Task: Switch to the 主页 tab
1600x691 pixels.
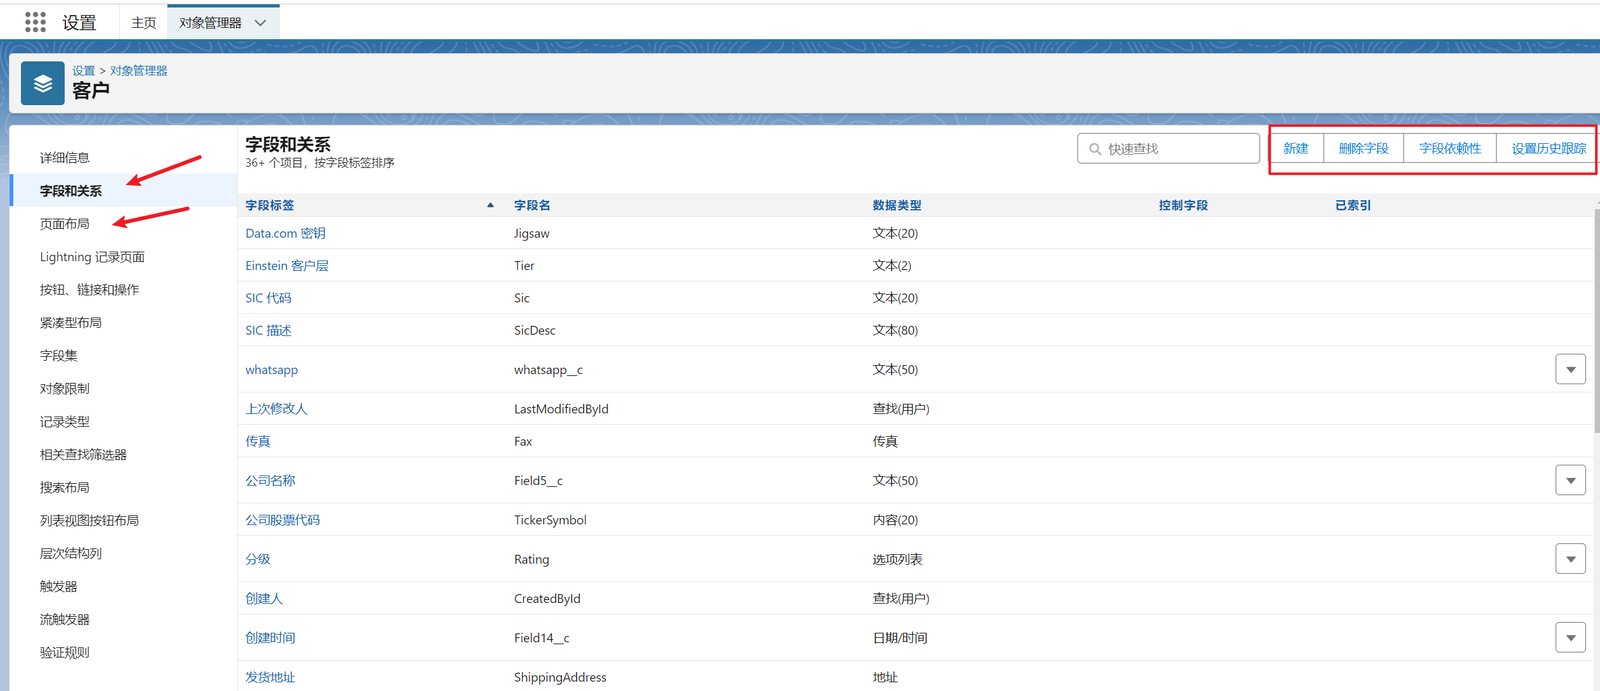Action: tap(144, 23)
